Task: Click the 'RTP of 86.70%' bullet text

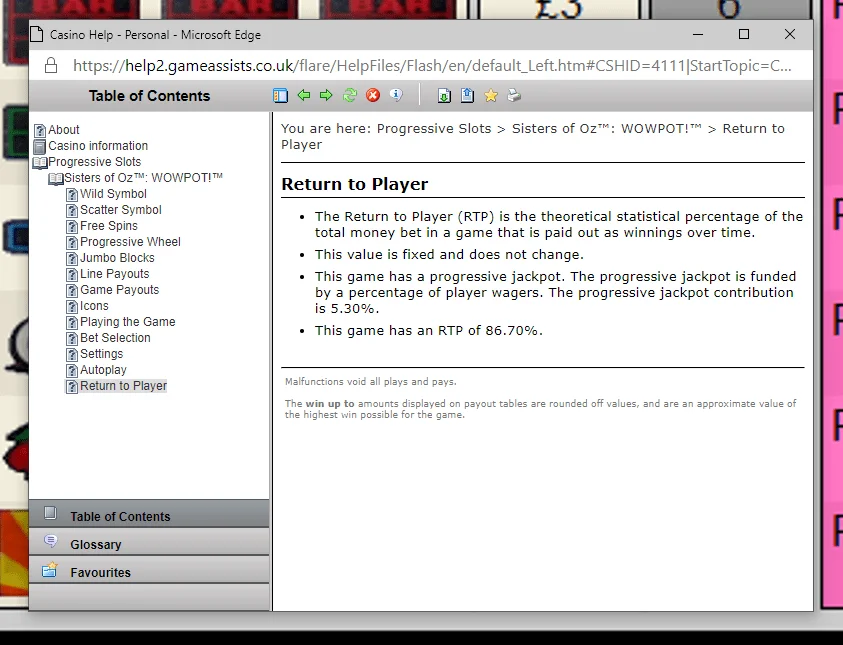Action: tap(429, 331)
